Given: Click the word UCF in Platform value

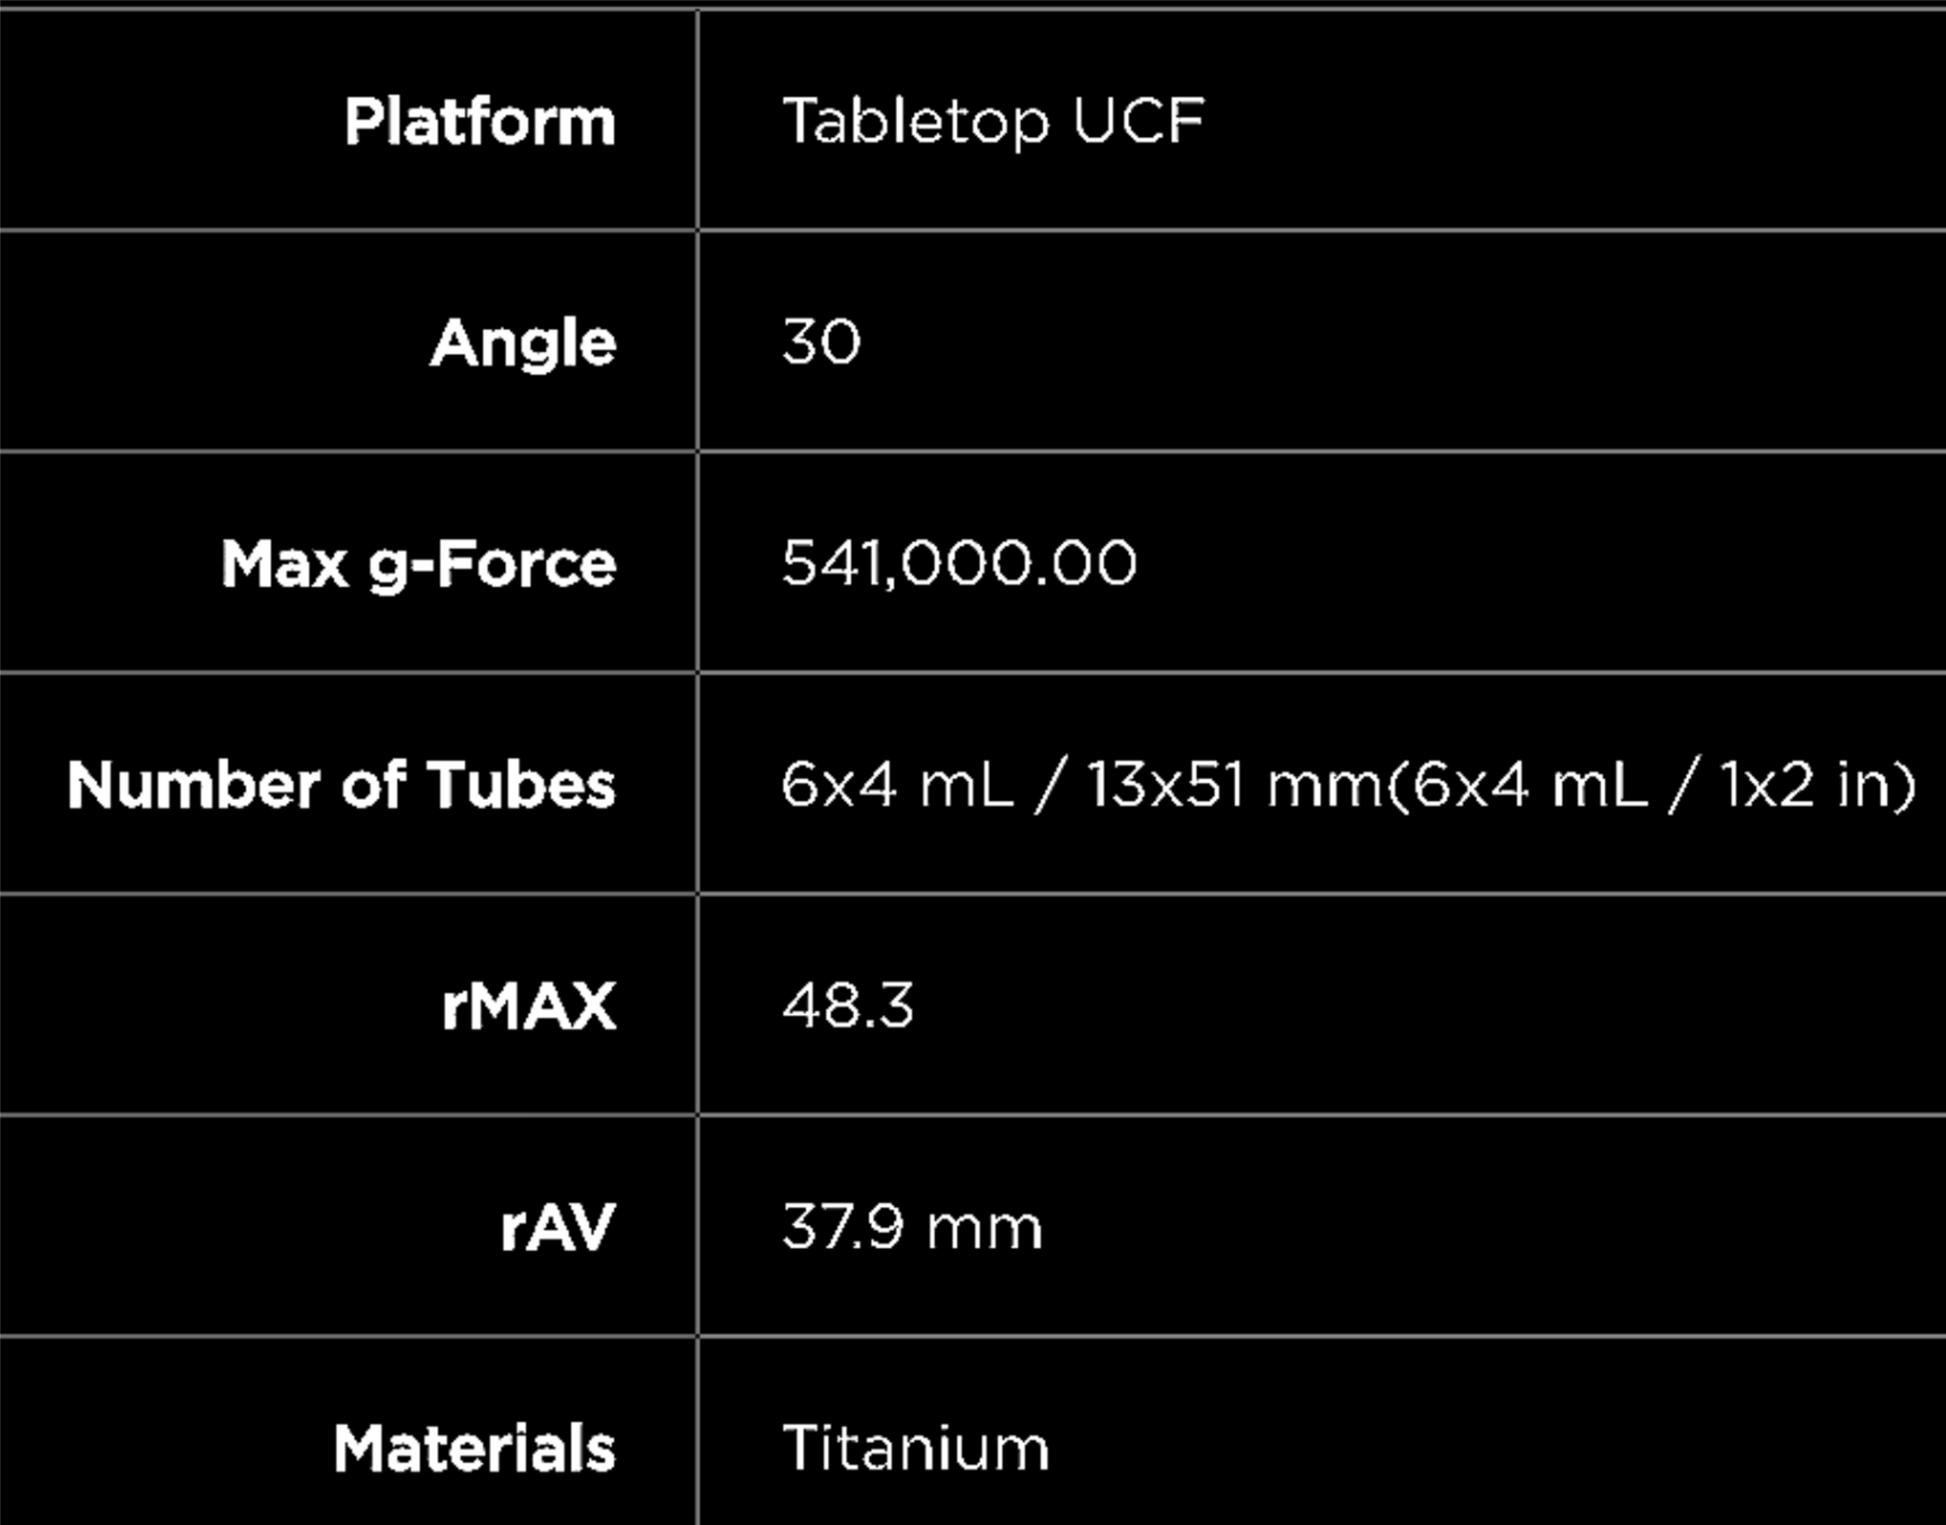Looking at the screenshot, I should 1138,122.
